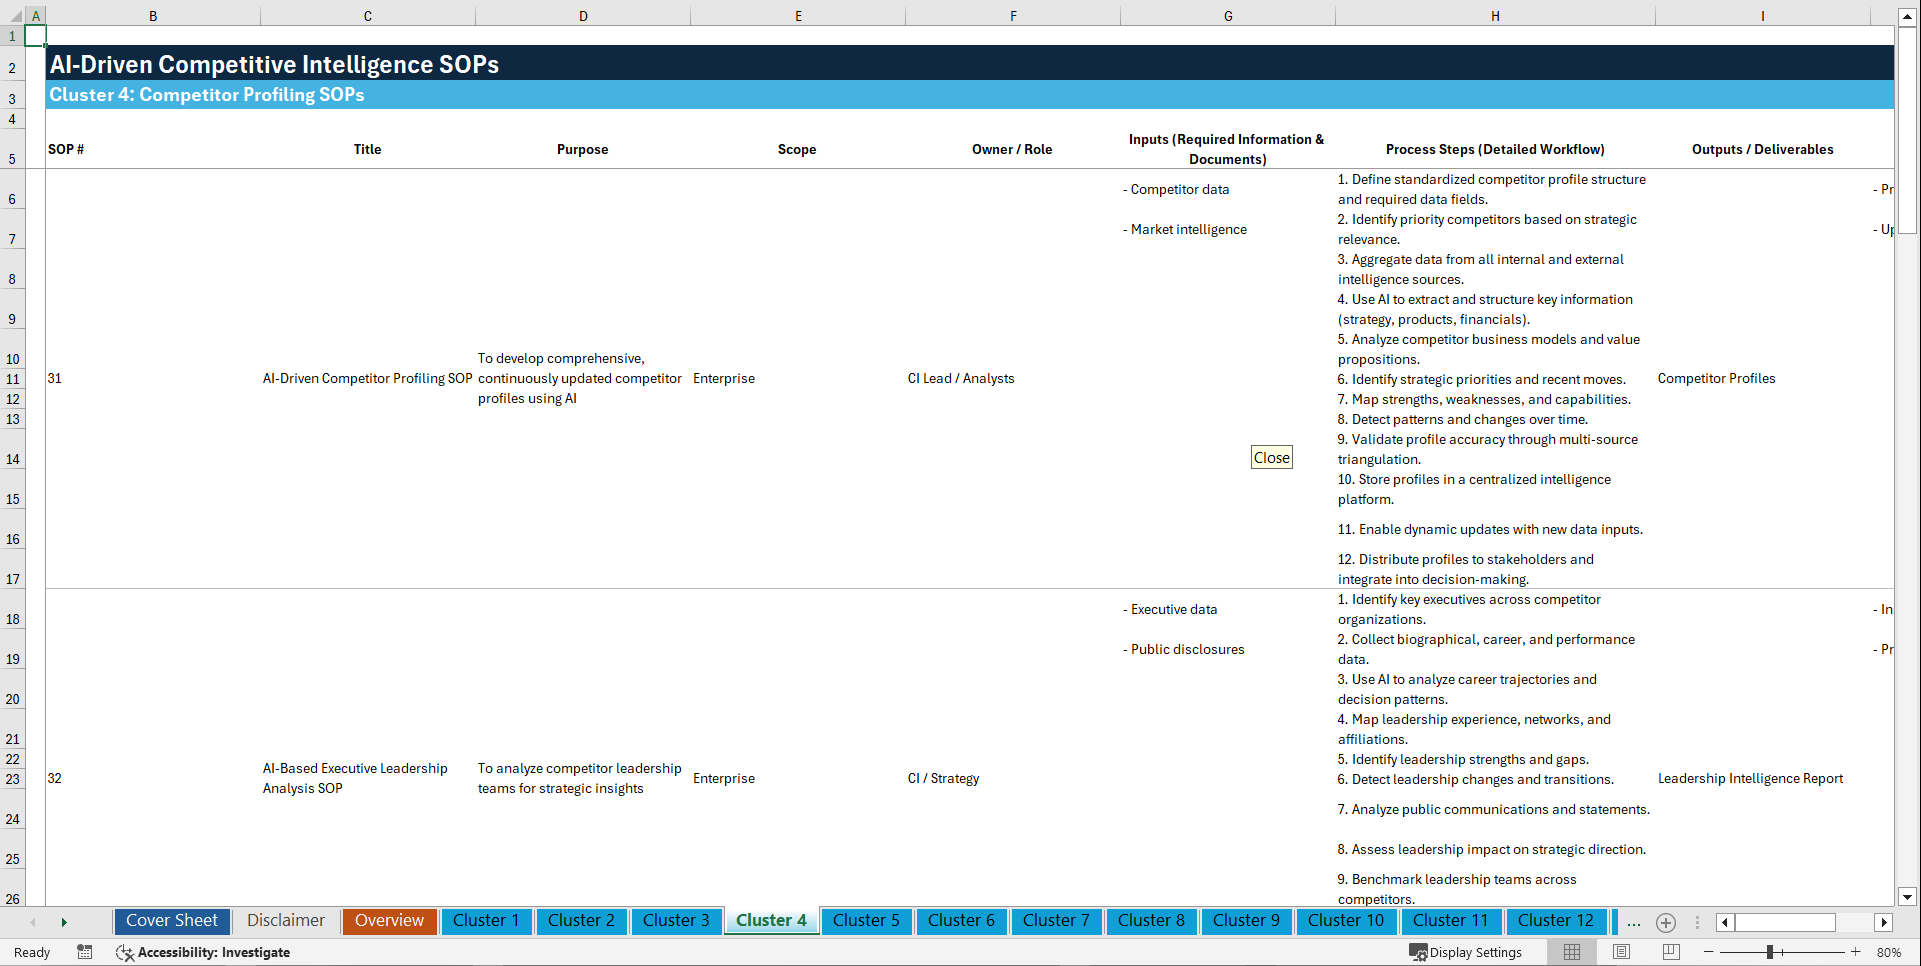
Task: Zoom out using the minus icon
Action: (x=1709, y=952)
